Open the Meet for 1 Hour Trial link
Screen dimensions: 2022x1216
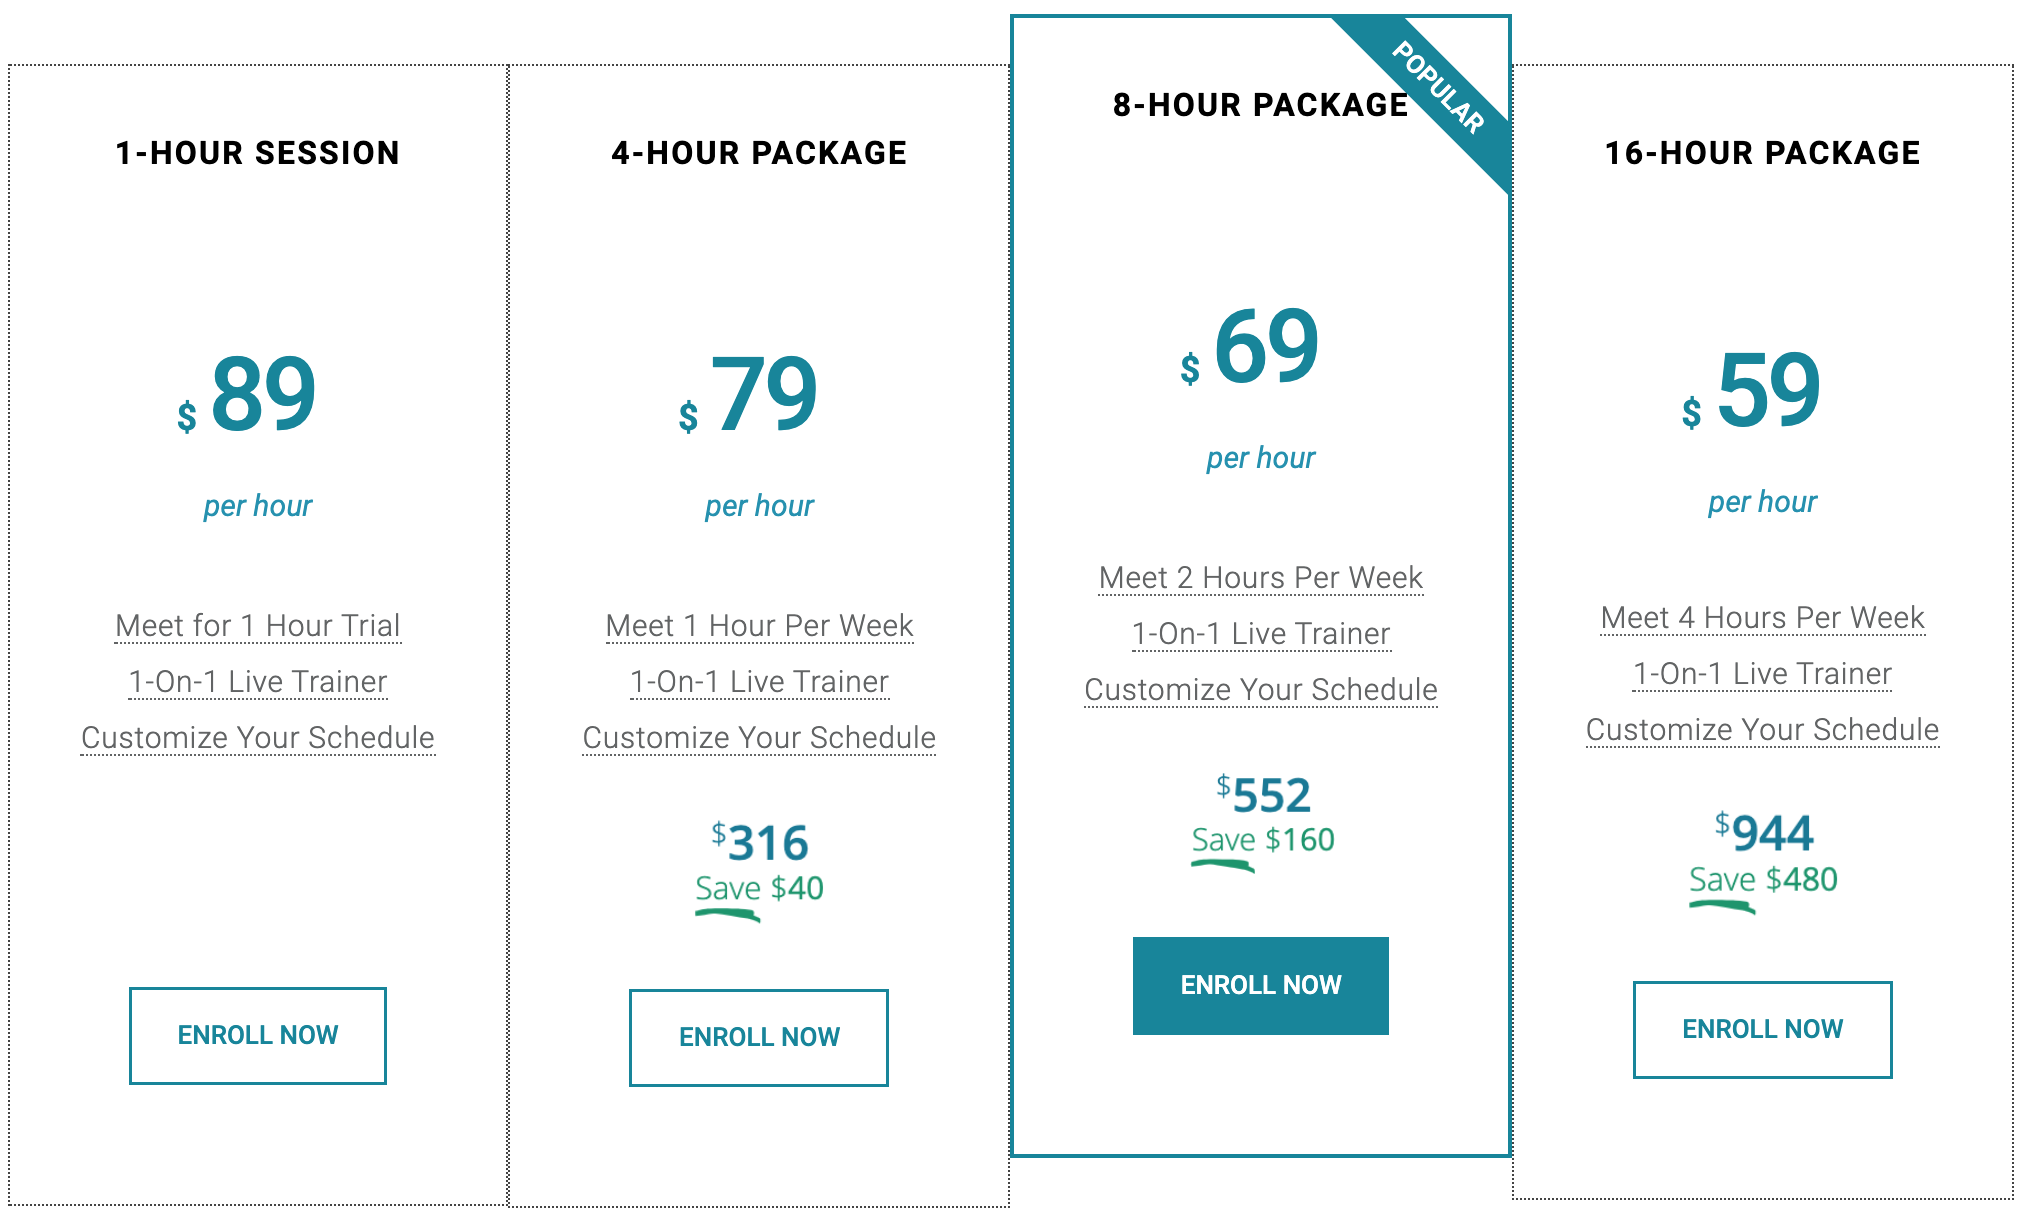[x=258, y=626]
